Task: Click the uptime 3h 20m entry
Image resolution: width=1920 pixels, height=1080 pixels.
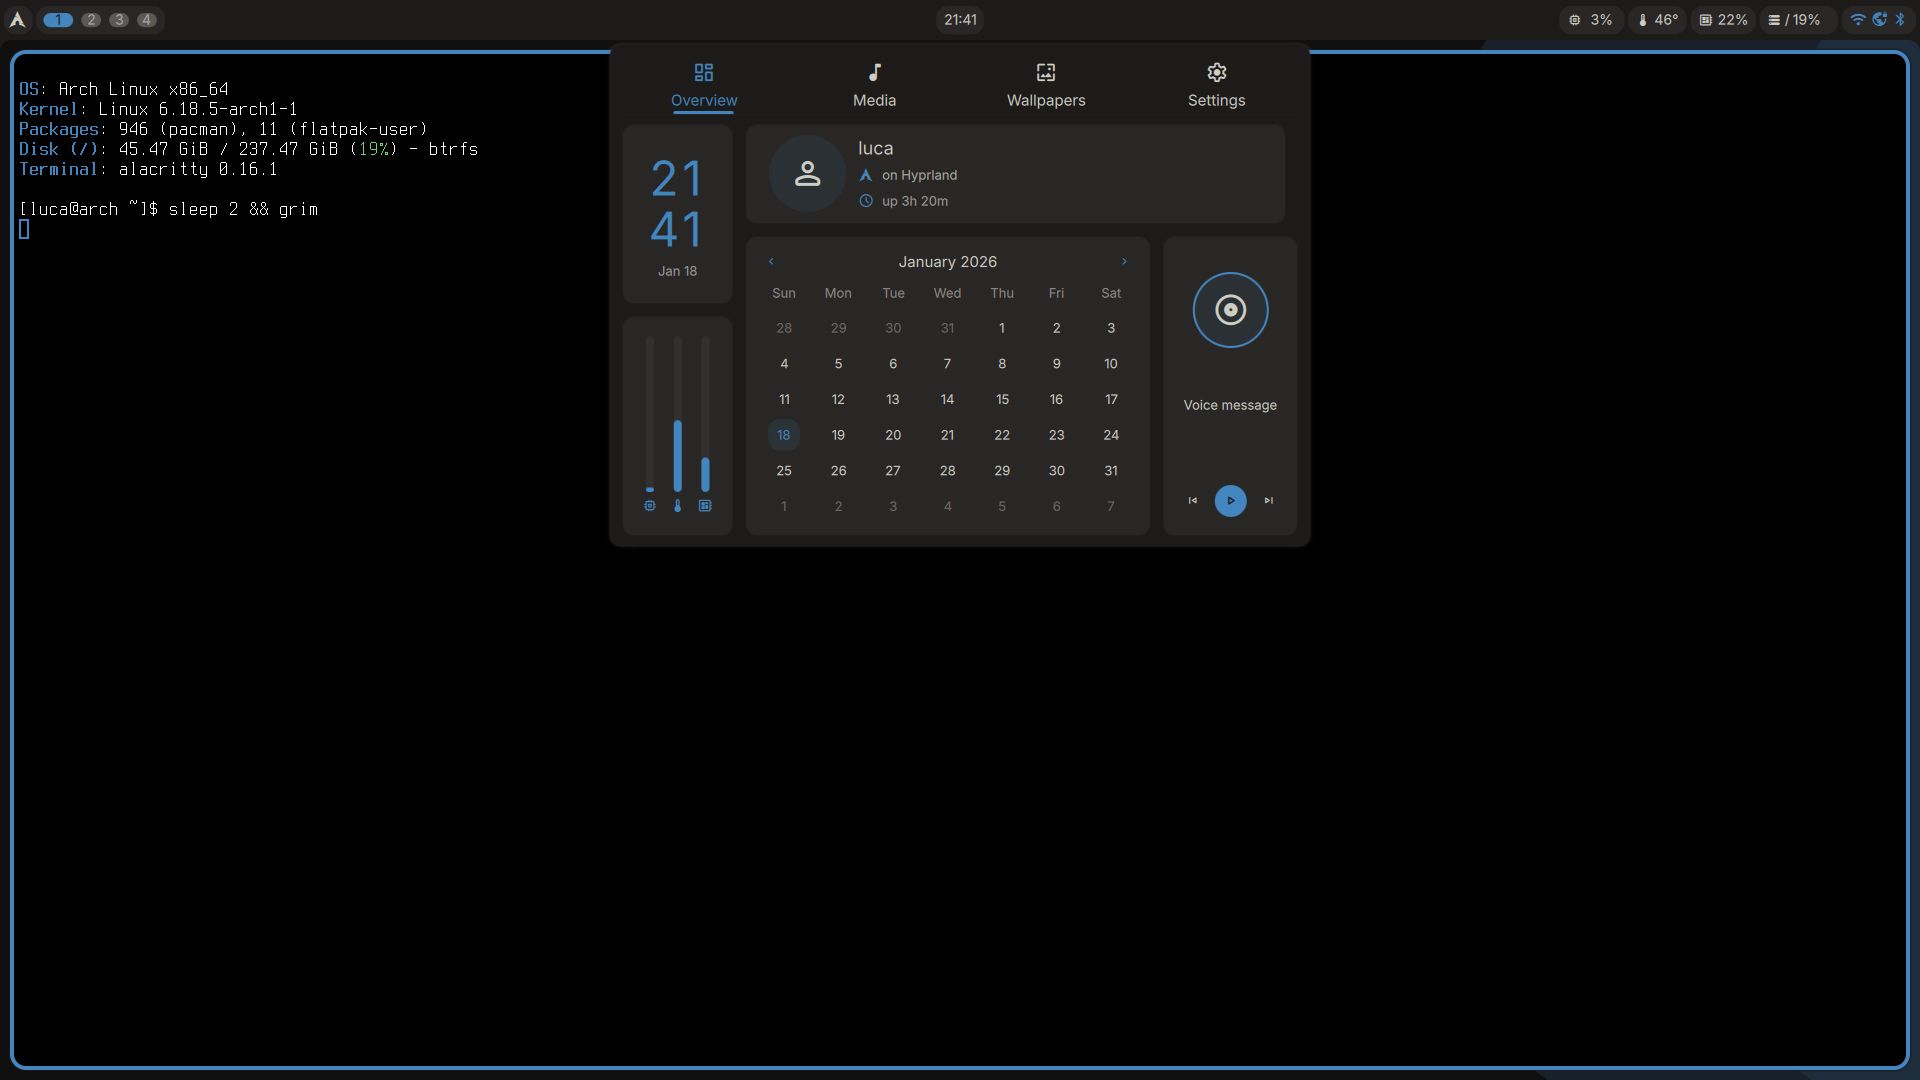Action: pos(913,200)
